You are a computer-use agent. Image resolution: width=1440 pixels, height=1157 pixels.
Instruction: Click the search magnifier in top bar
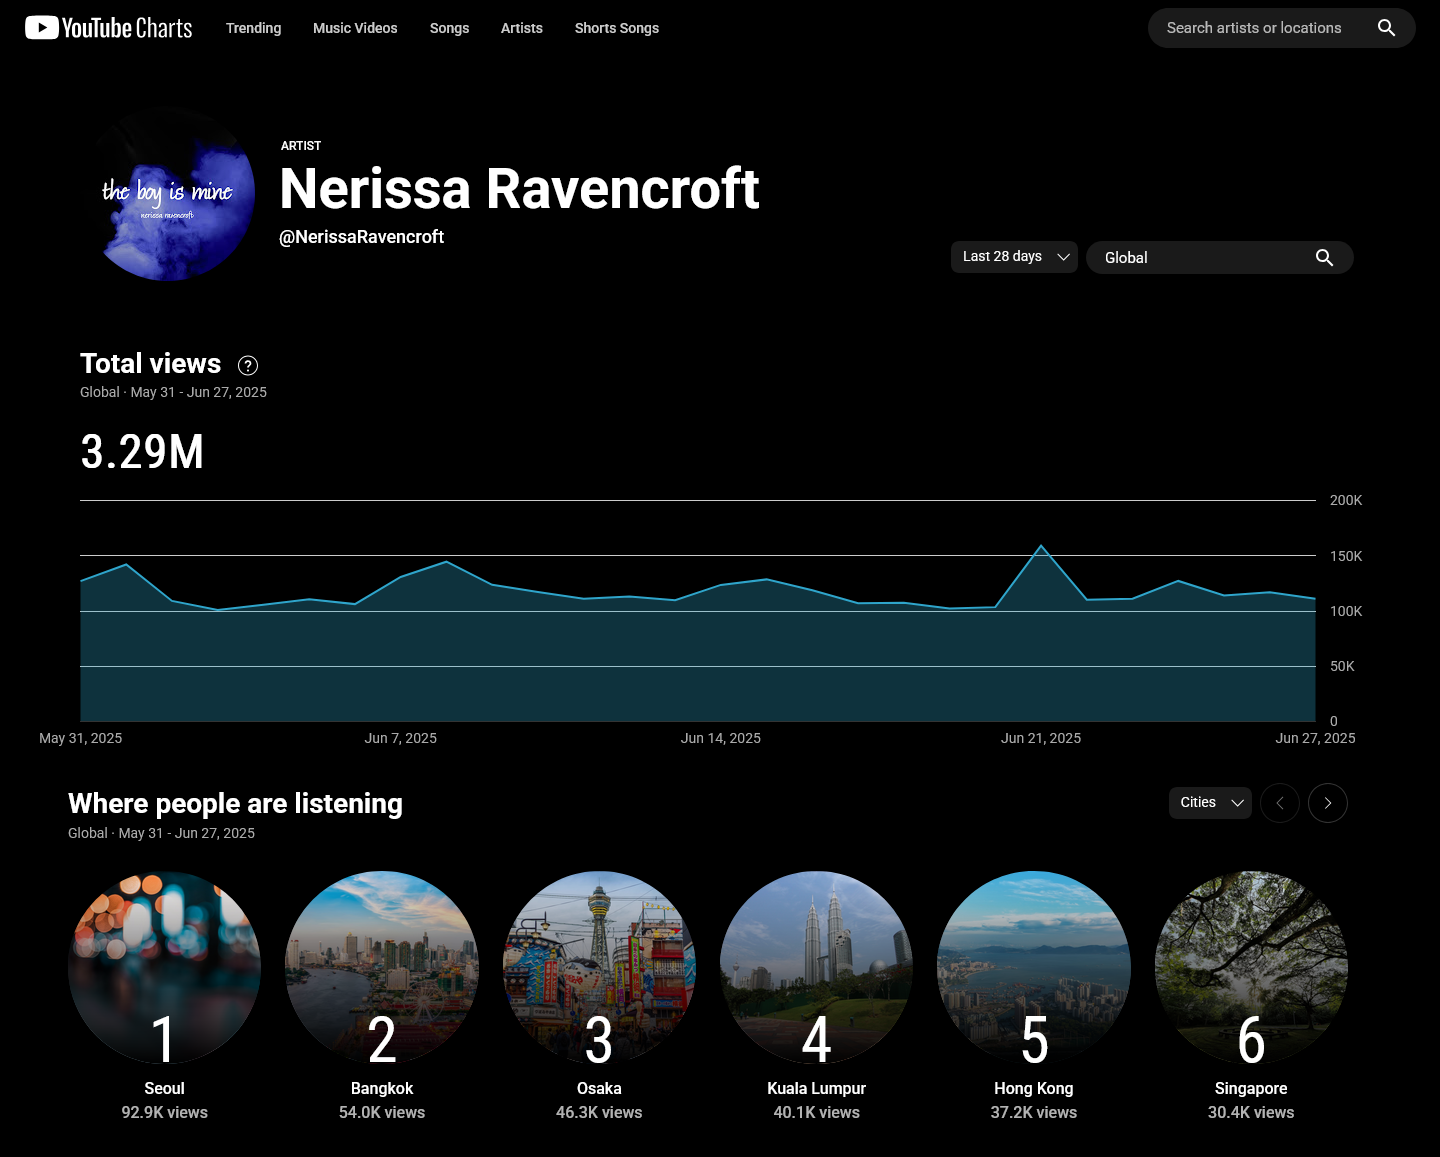(1386, 28)
